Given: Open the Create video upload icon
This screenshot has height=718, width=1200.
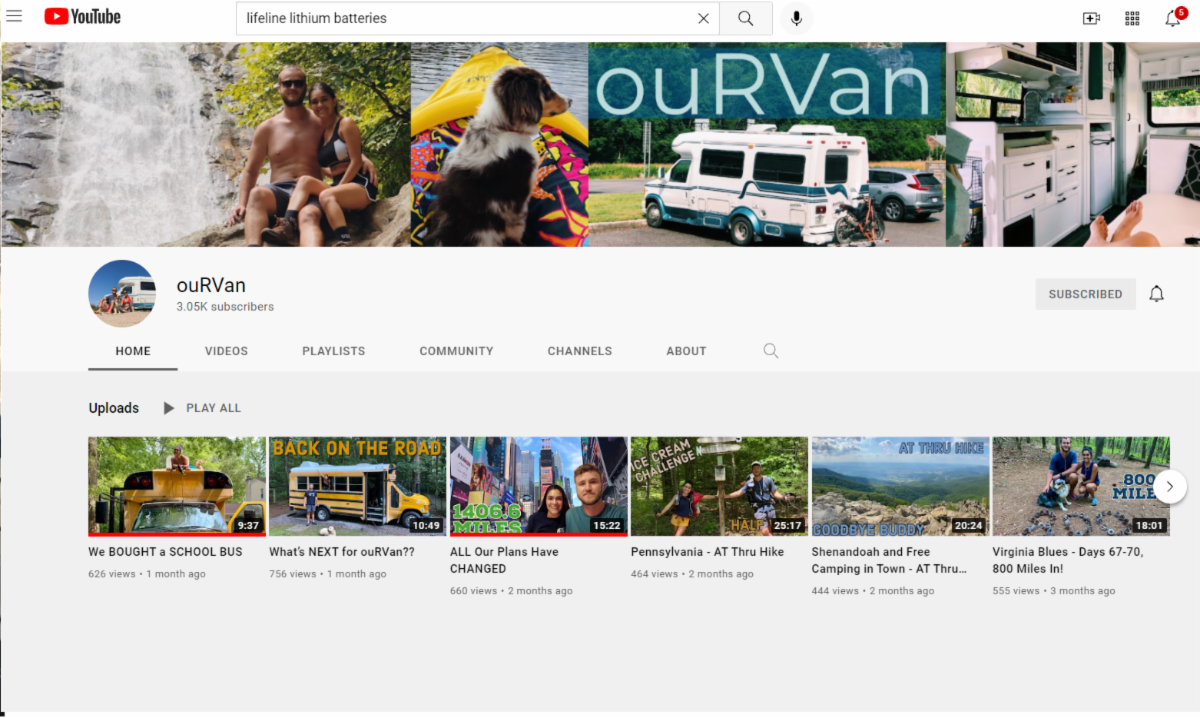Looking at the screenshot, I should 1092,18.
